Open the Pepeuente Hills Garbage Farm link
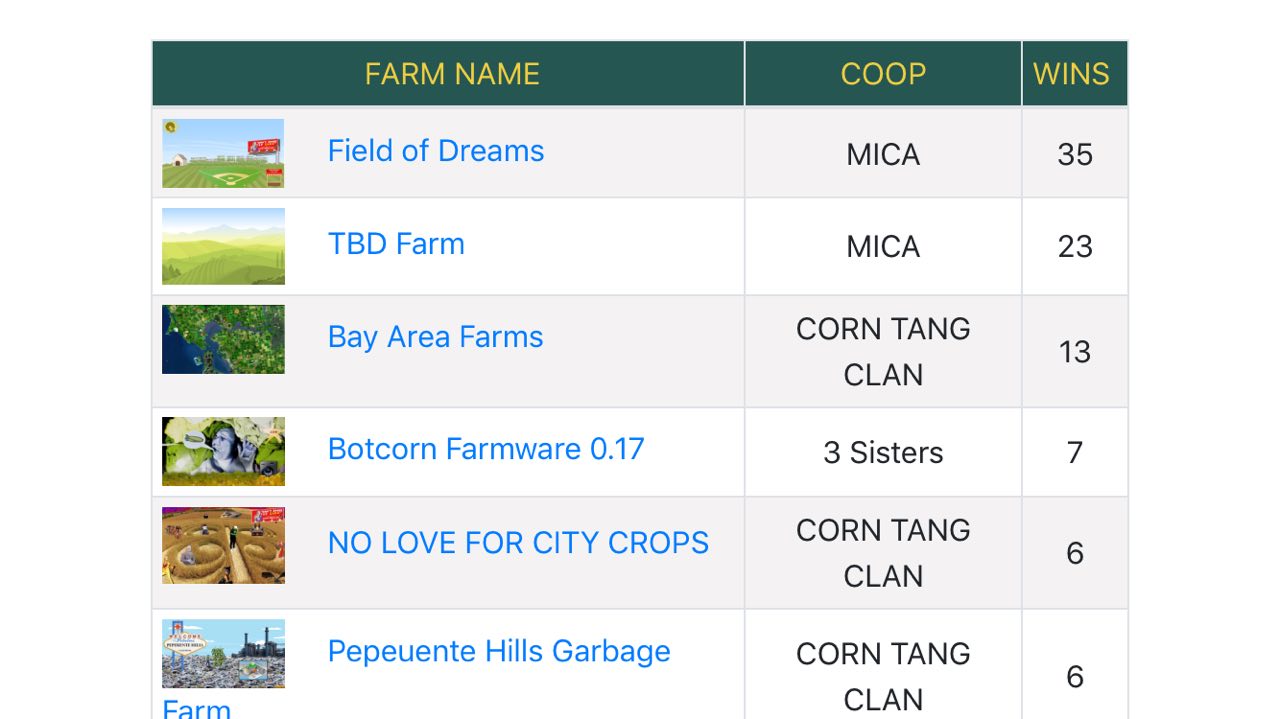 click(x=499, y=652)
